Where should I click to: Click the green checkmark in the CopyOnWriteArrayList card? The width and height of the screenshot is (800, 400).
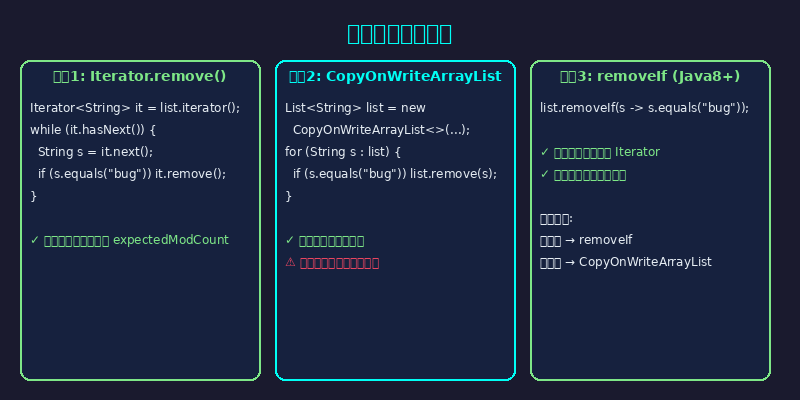click(x=290, y=240)
